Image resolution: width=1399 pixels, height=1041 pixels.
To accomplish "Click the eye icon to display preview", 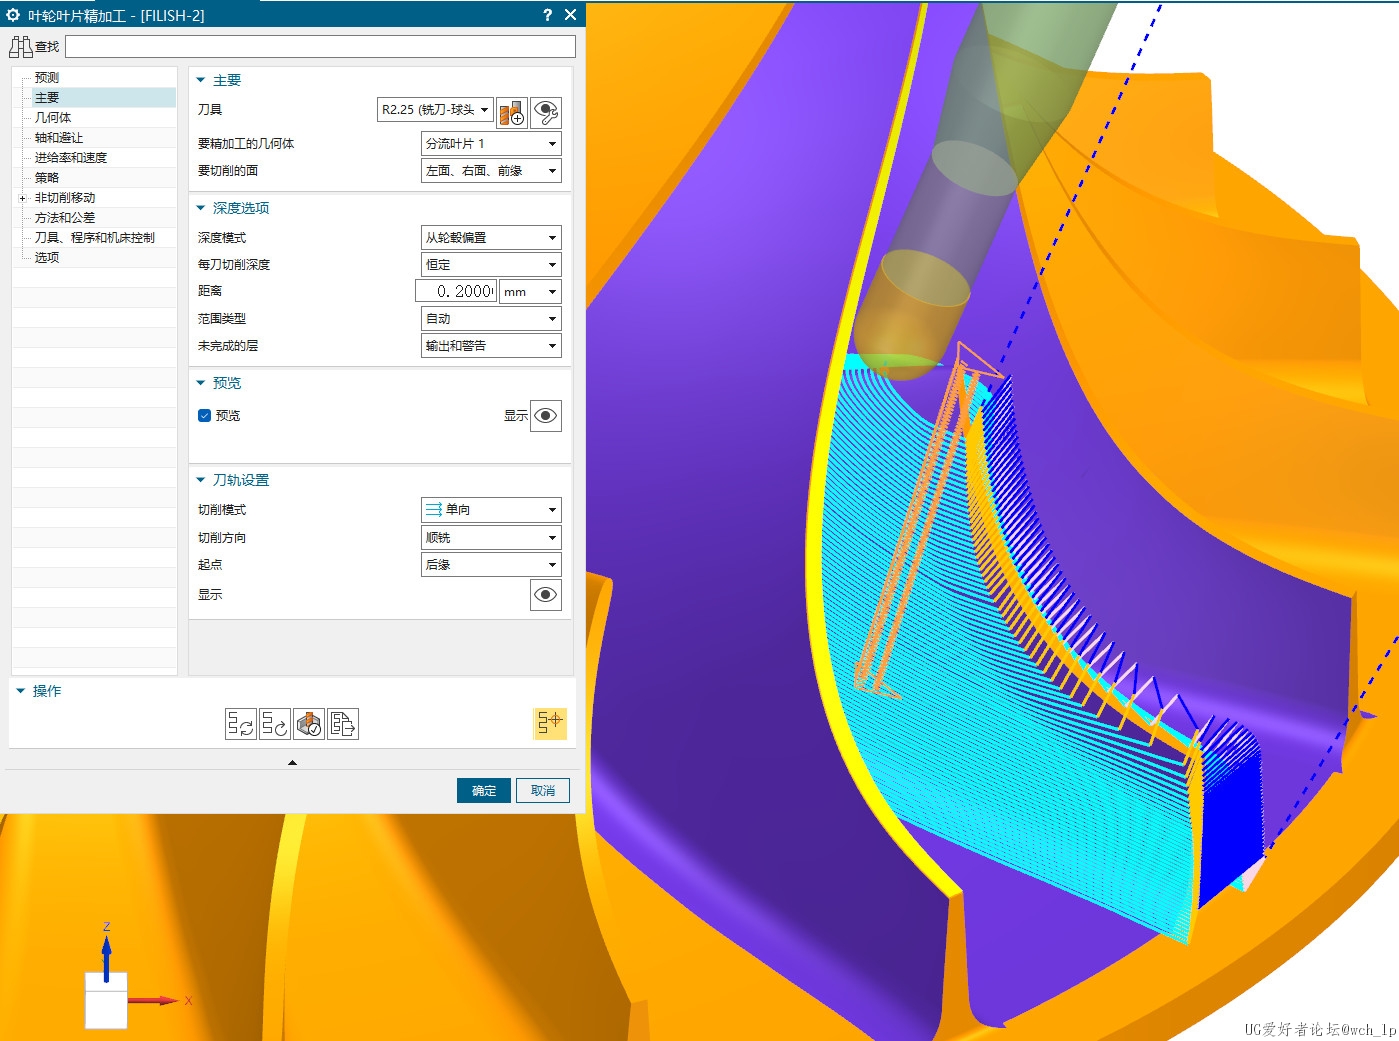I will click(546, 416).
